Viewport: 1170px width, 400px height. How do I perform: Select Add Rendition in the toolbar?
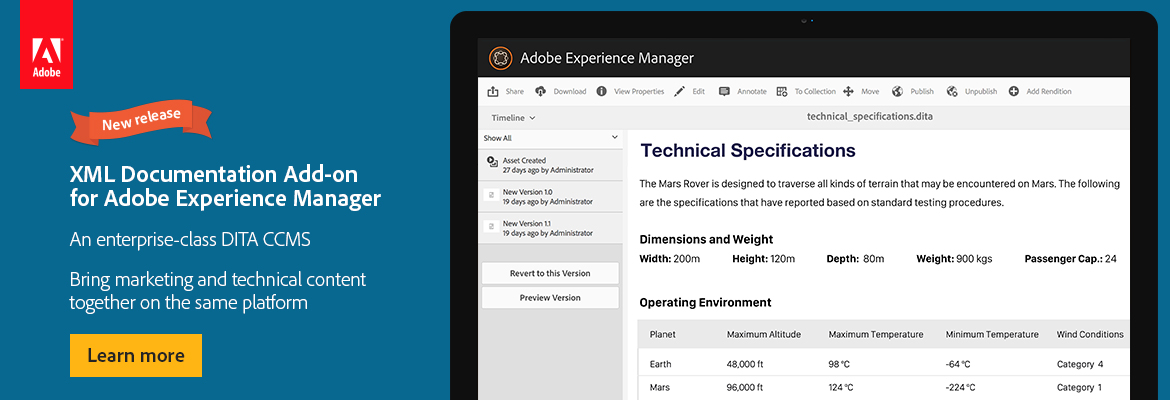pos(1048,91)
